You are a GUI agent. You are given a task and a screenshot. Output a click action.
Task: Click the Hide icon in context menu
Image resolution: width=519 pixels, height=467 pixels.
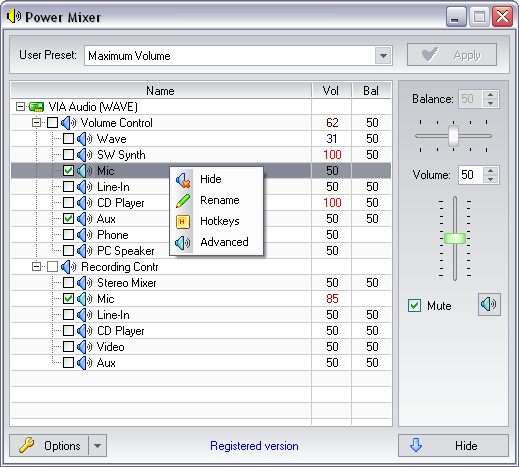coord(183,180)
